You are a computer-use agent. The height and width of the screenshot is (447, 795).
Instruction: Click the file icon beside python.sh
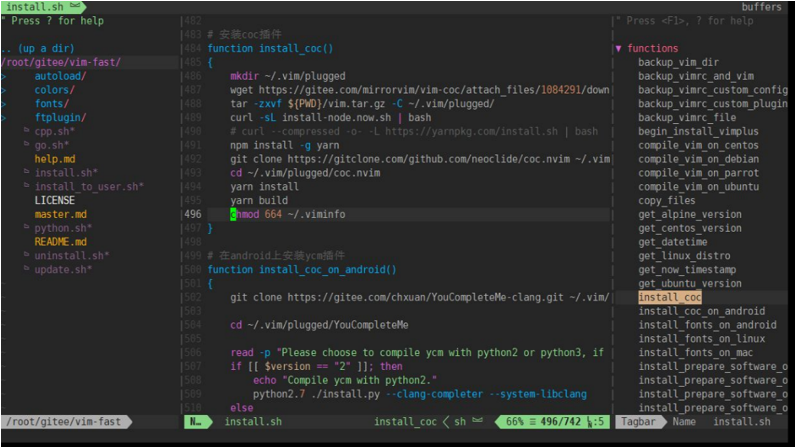pyautogui.click(x=26, y=227)
